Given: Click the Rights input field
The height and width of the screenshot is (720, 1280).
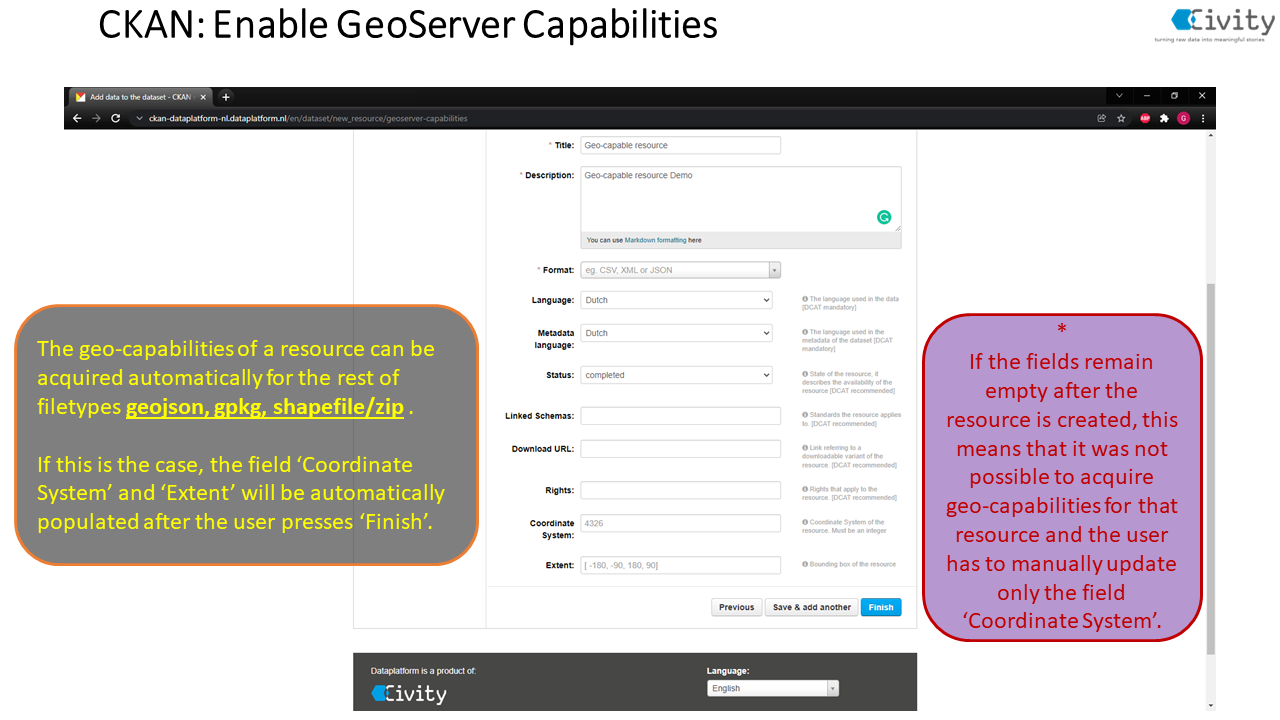Looking at the screenshot, I should [680, 490].
